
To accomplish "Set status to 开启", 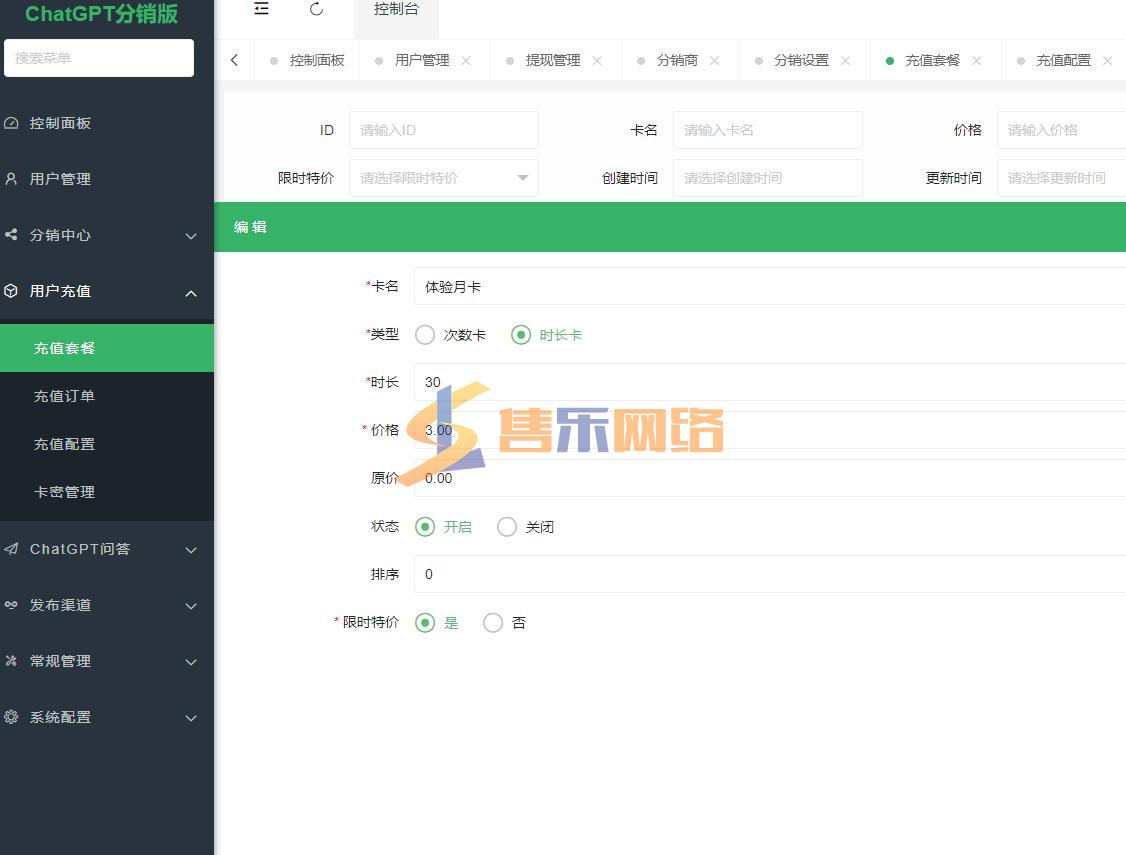I will coord(425,526).
